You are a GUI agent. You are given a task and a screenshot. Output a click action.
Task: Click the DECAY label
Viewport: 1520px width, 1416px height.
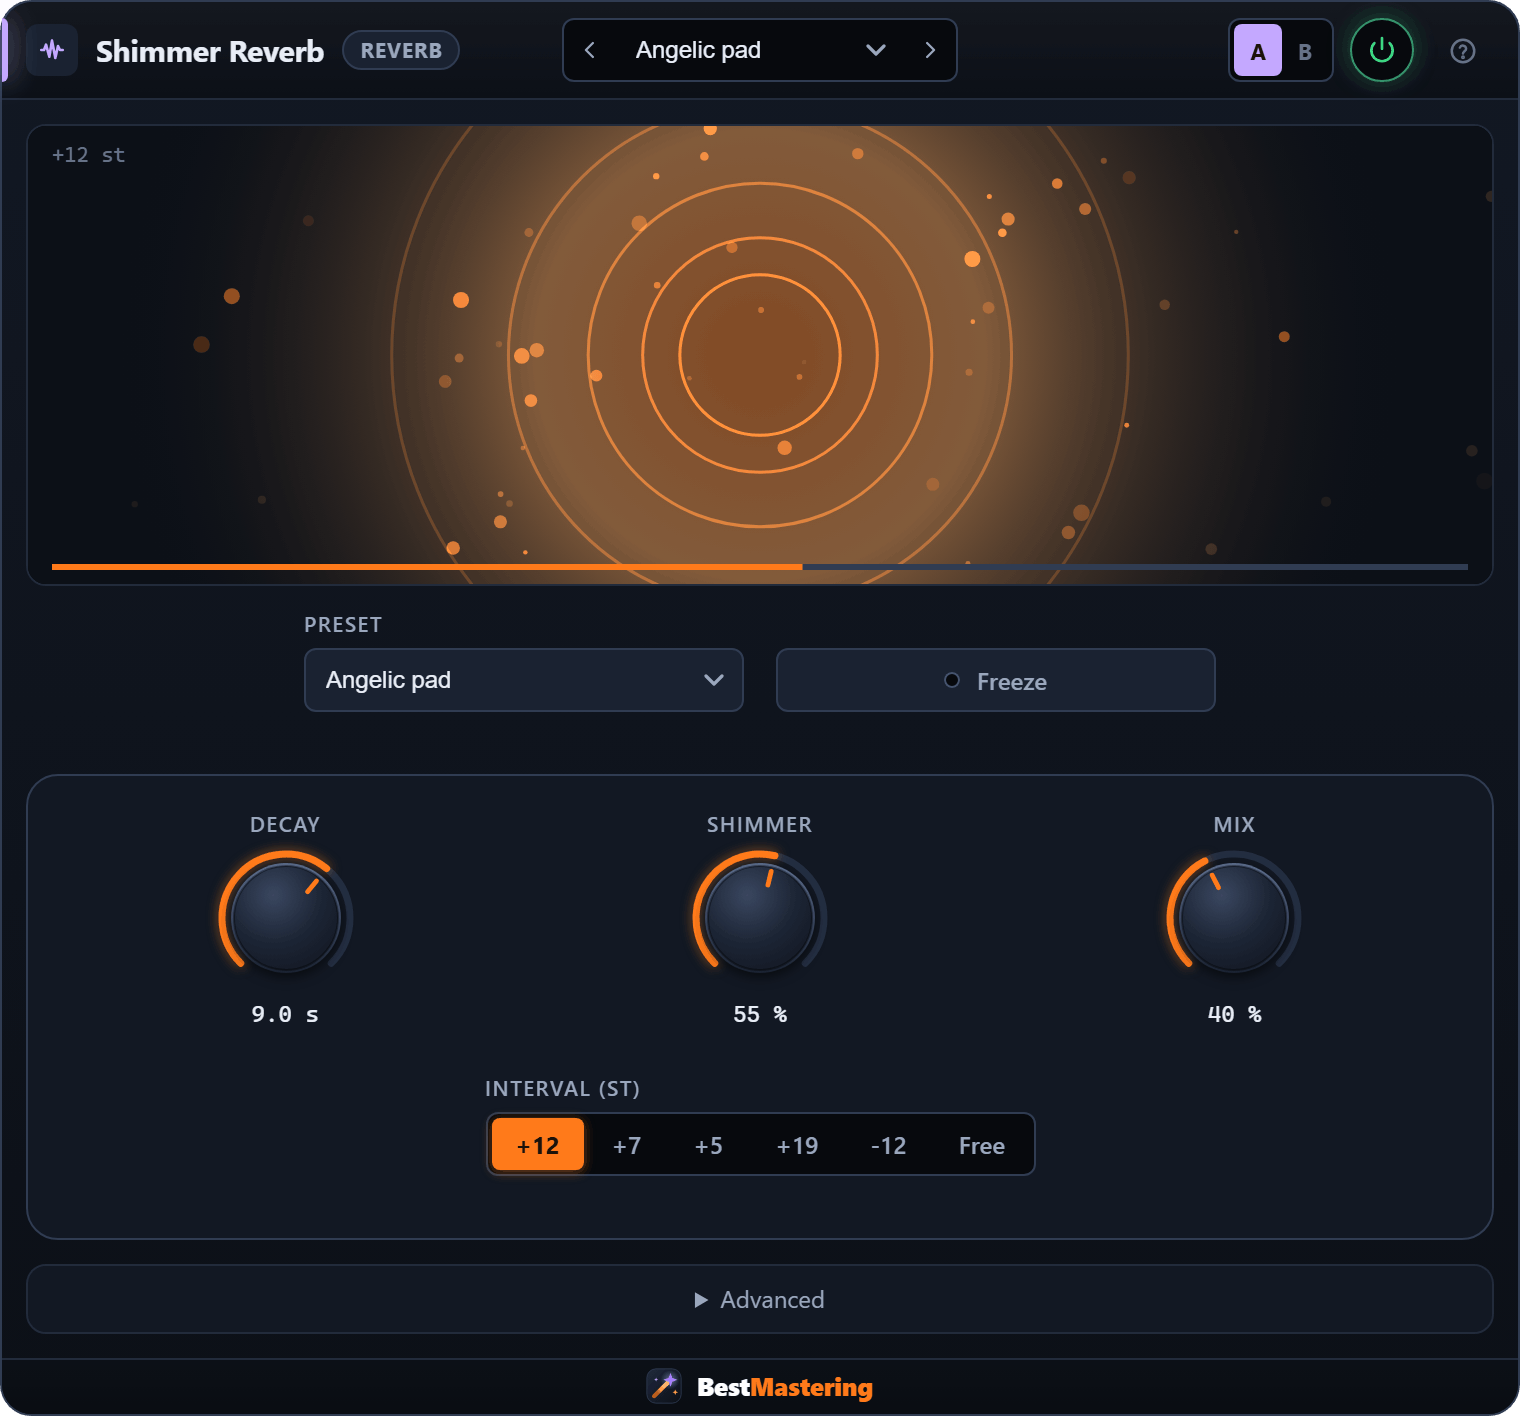point(285,825)
